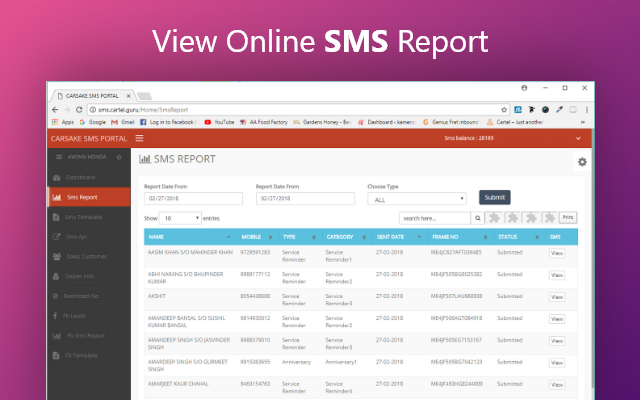Viewport: 640px width, 400px height.
Task: Sort table by STATUS column
Action: pyautogui.click(x=518, y=237)
